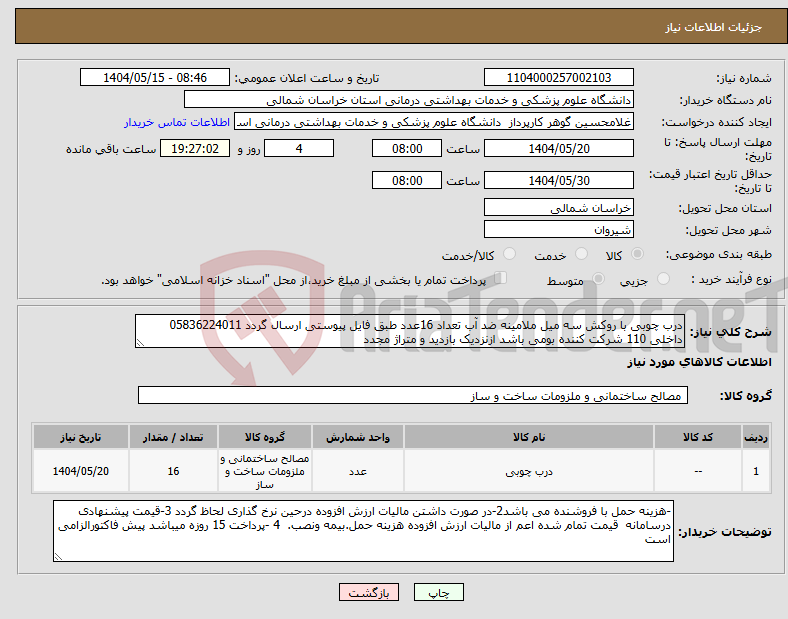This screenshot has width=788, height=619.
Task: Click the ردیف column header
Action: [x=756, y=437]
